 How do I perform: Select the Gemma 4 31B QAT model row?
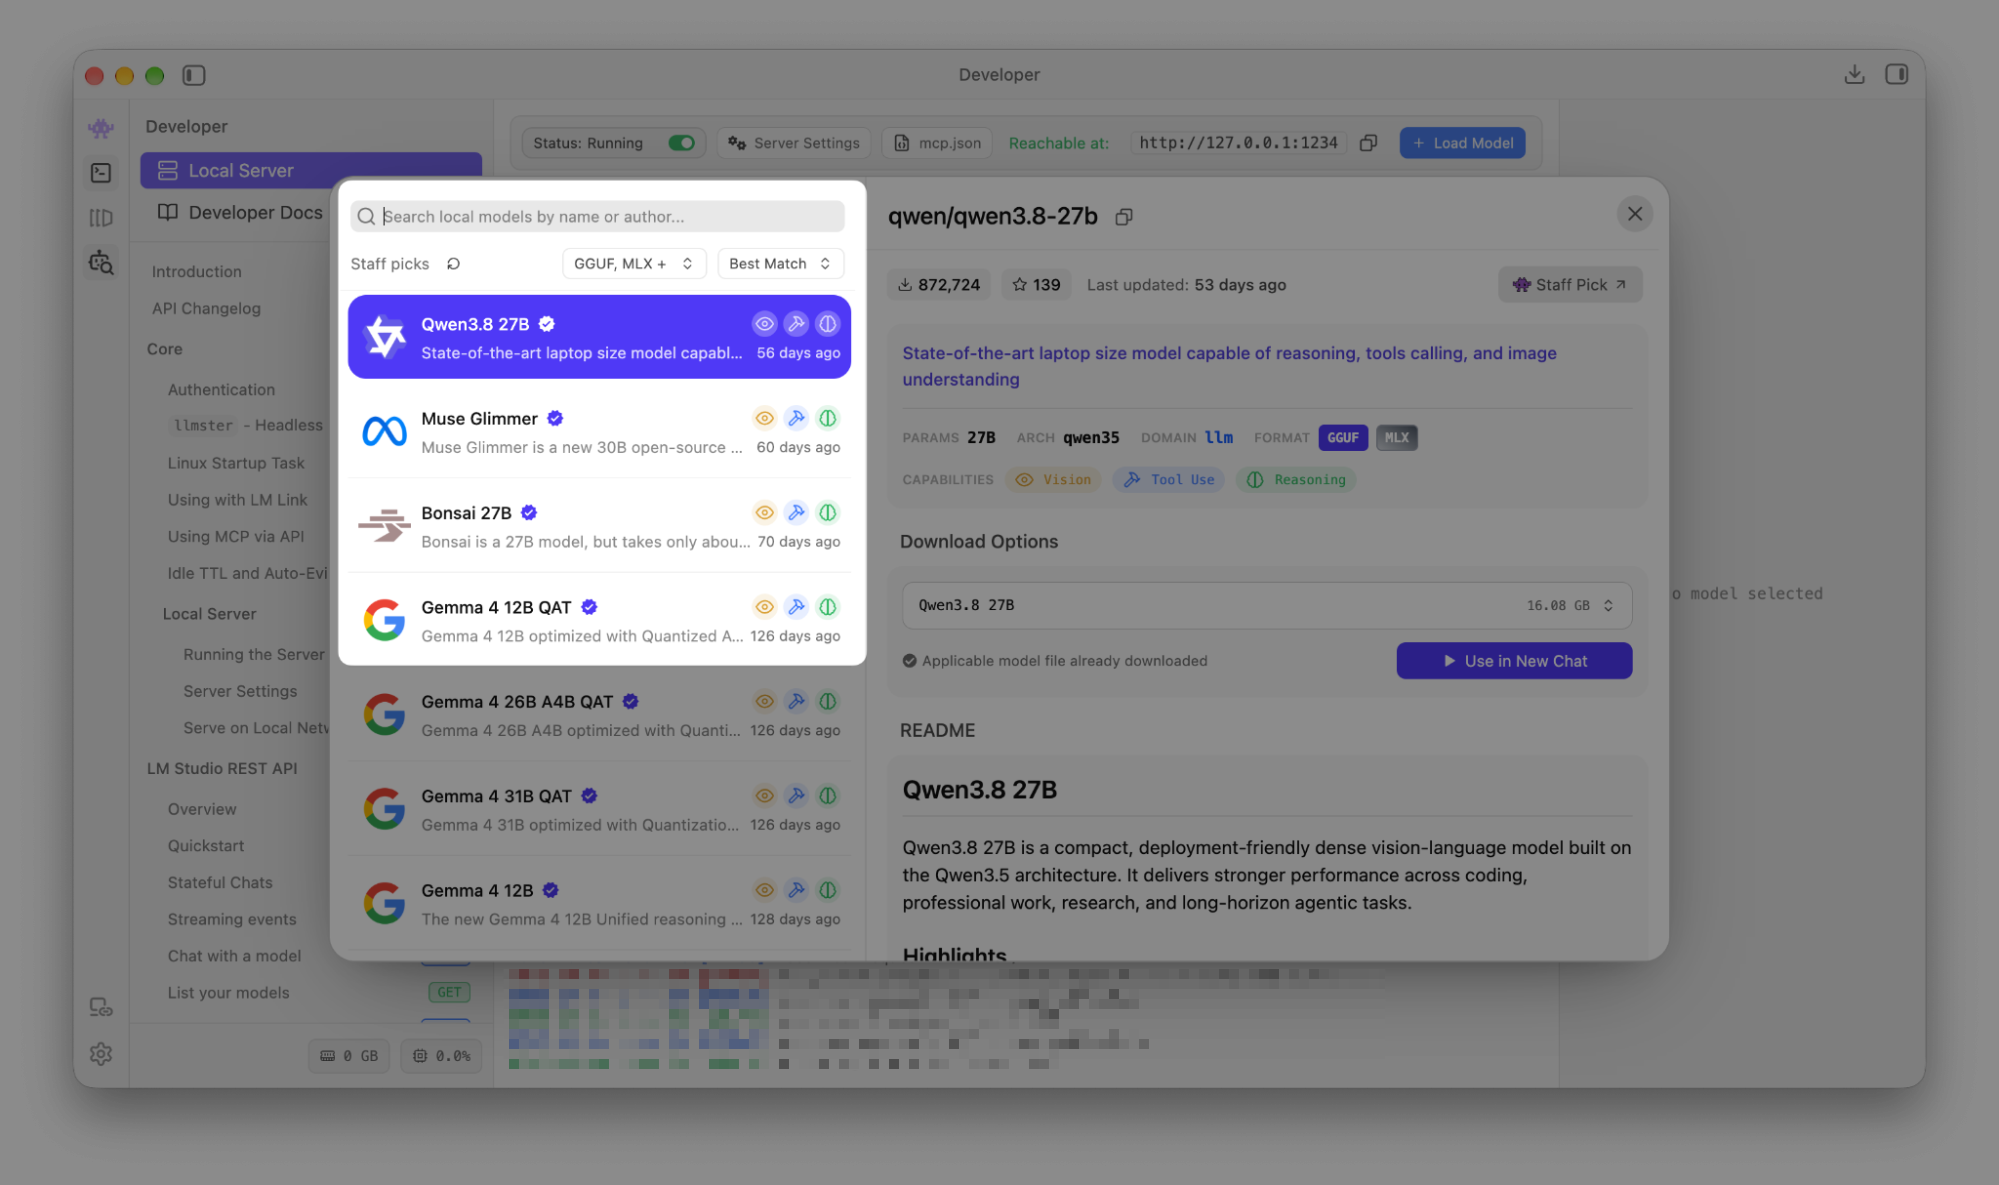coord(600,810)
